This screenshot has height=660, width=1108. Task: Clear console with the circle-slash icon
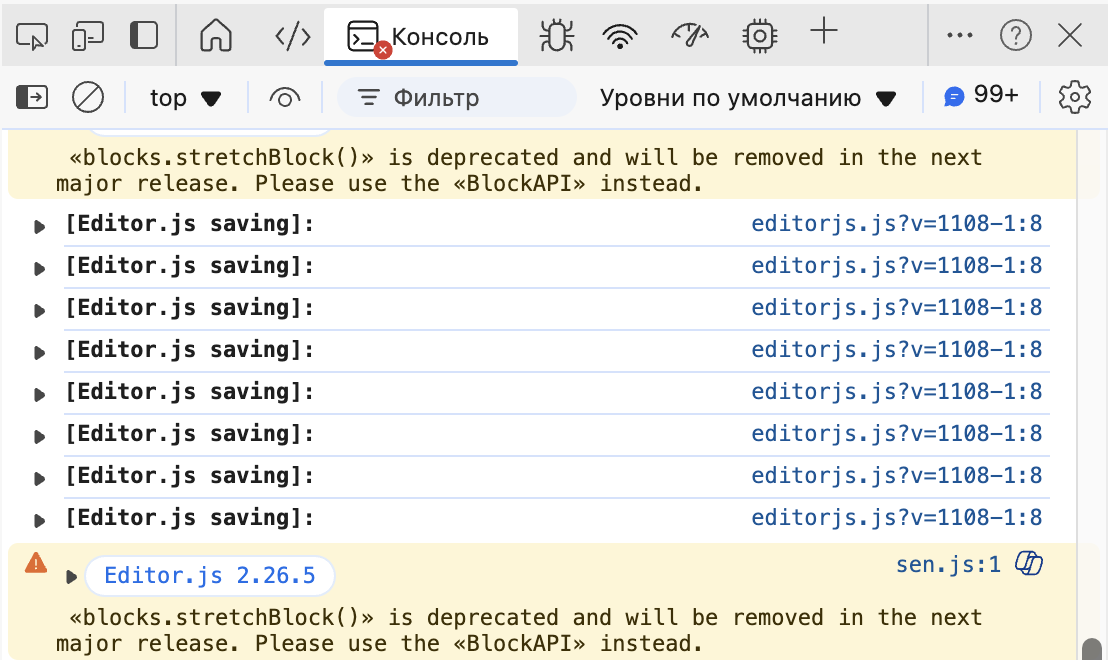[88, 97]
